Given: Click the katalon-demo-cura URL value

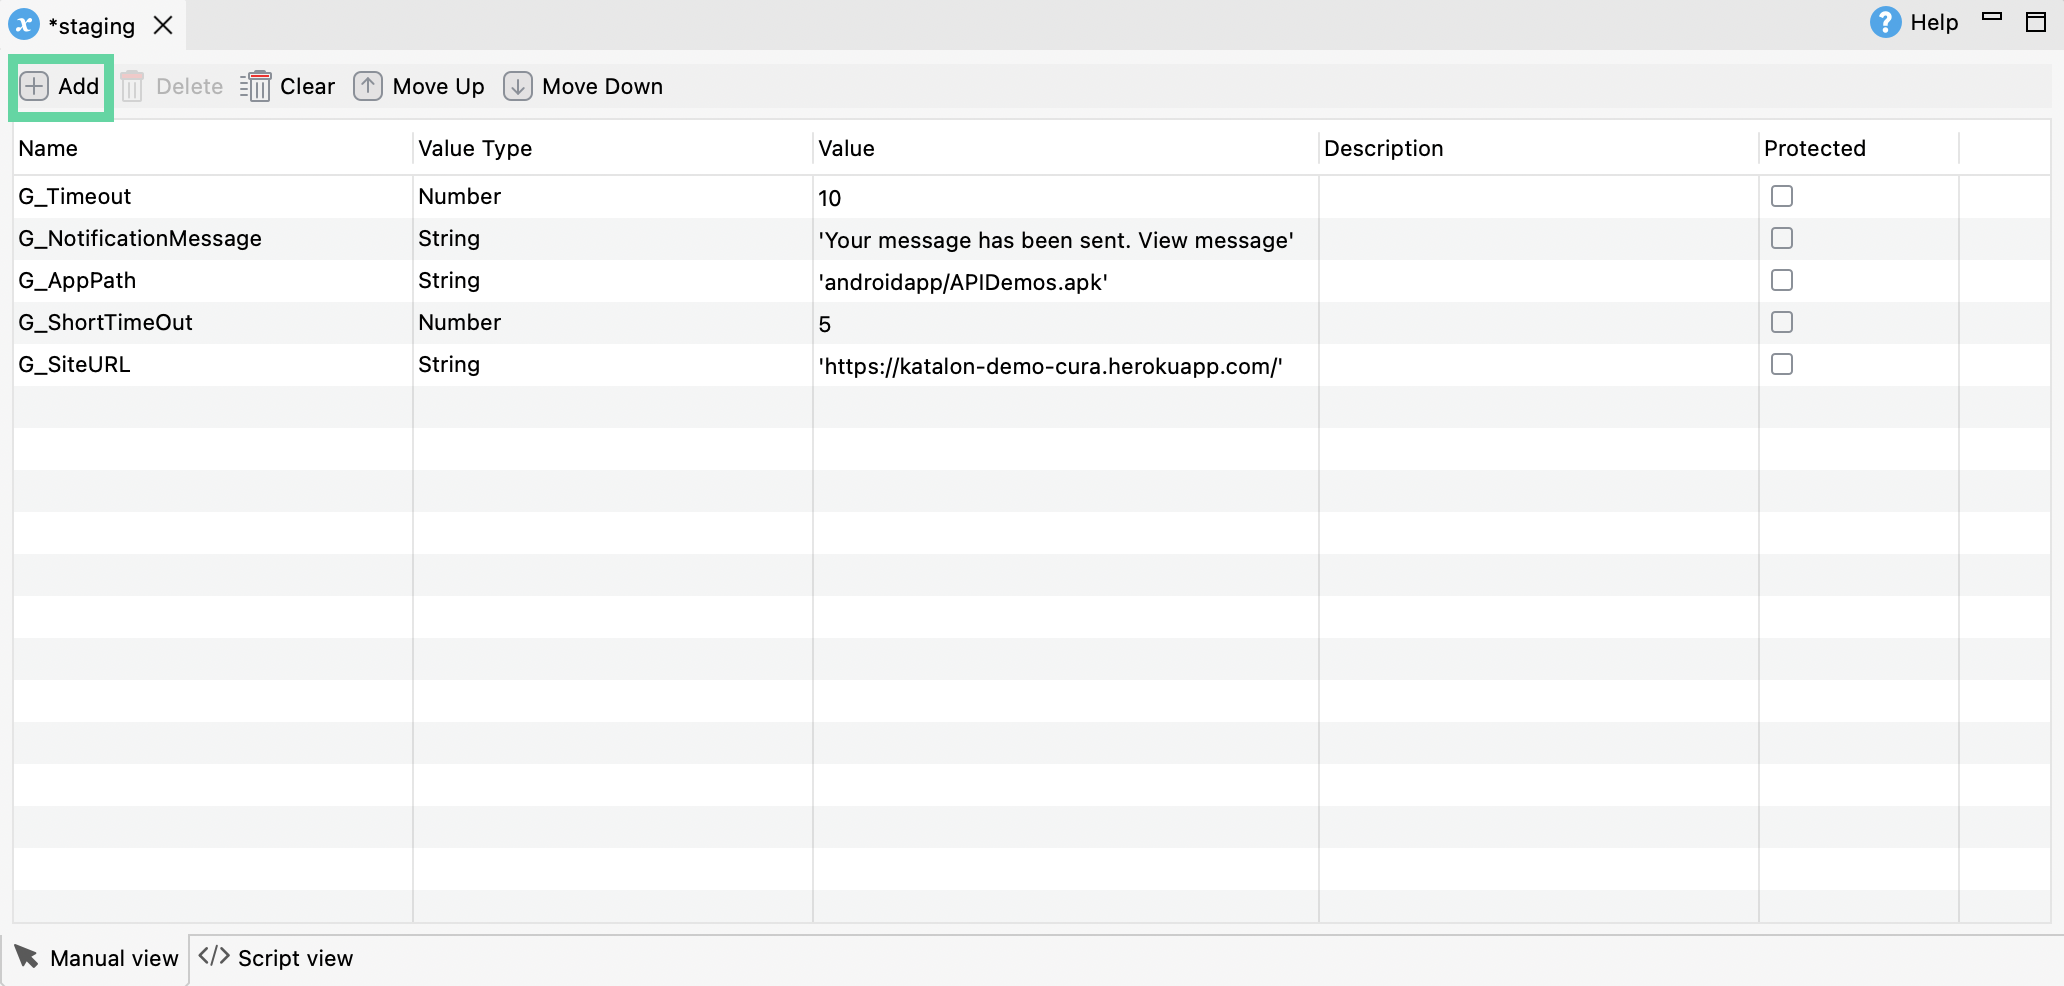Looking at the screenshot, I should tap(1066, 366).
